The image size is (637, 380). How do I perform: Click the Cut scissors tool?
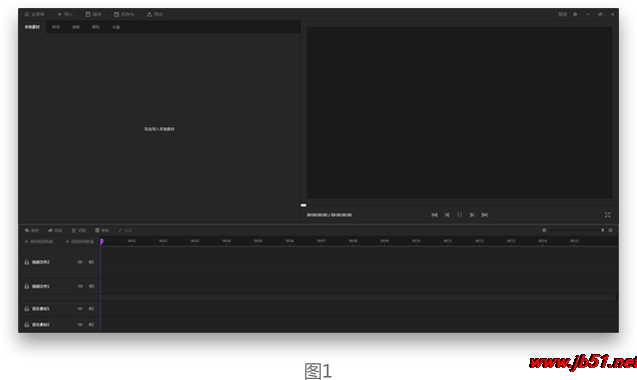(78, 230)
